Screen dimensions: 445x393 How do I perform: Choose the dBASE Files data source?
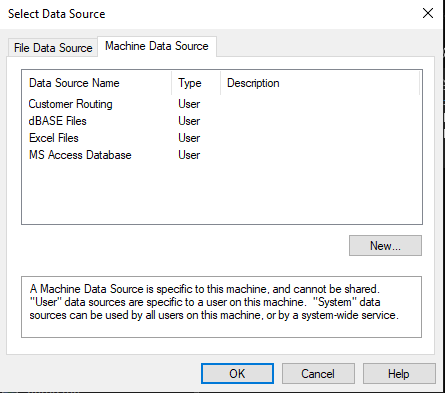[57, 121]
